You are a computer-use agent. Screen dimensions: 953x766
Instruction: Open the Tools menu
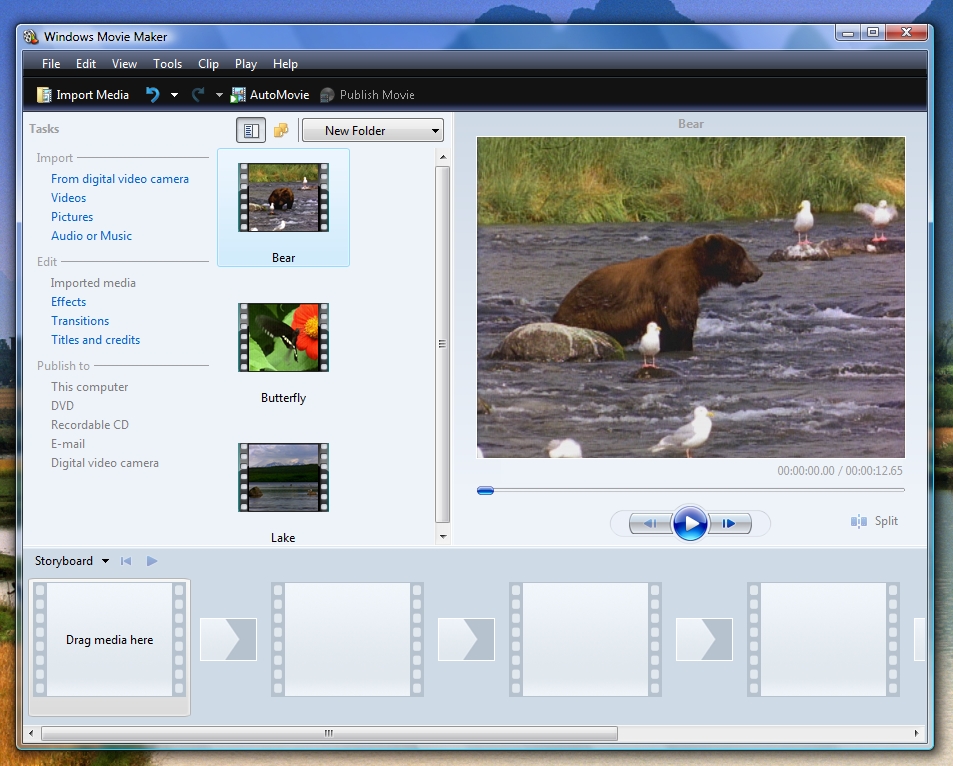(167, 64)
